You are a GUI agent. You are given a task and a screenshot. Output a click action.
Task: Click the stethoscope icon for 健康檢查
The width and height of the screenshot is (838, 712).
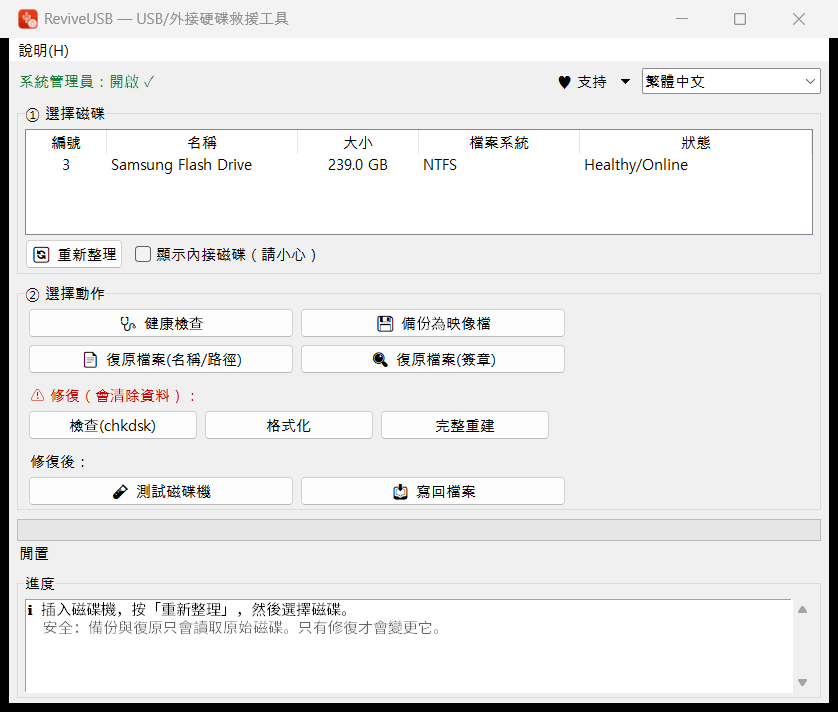(128, 323)
